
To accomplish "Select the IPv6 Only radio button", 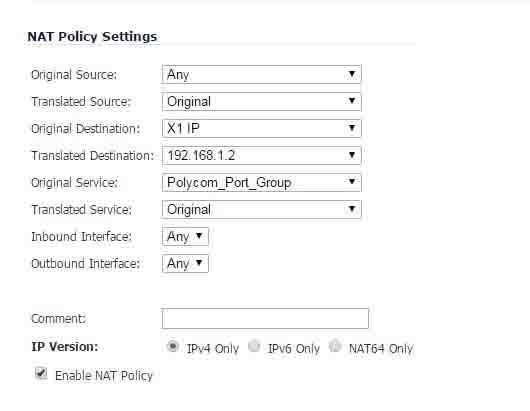I will 254,346.
